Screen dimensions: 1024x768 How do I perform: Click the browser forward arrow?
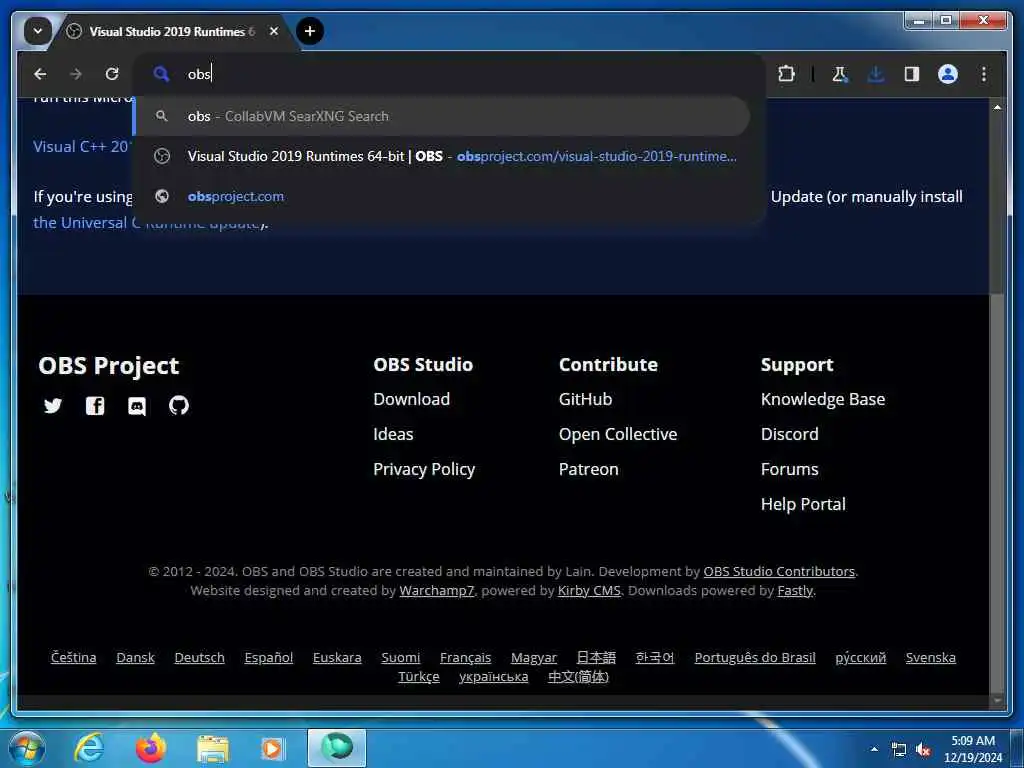point(76,74)
